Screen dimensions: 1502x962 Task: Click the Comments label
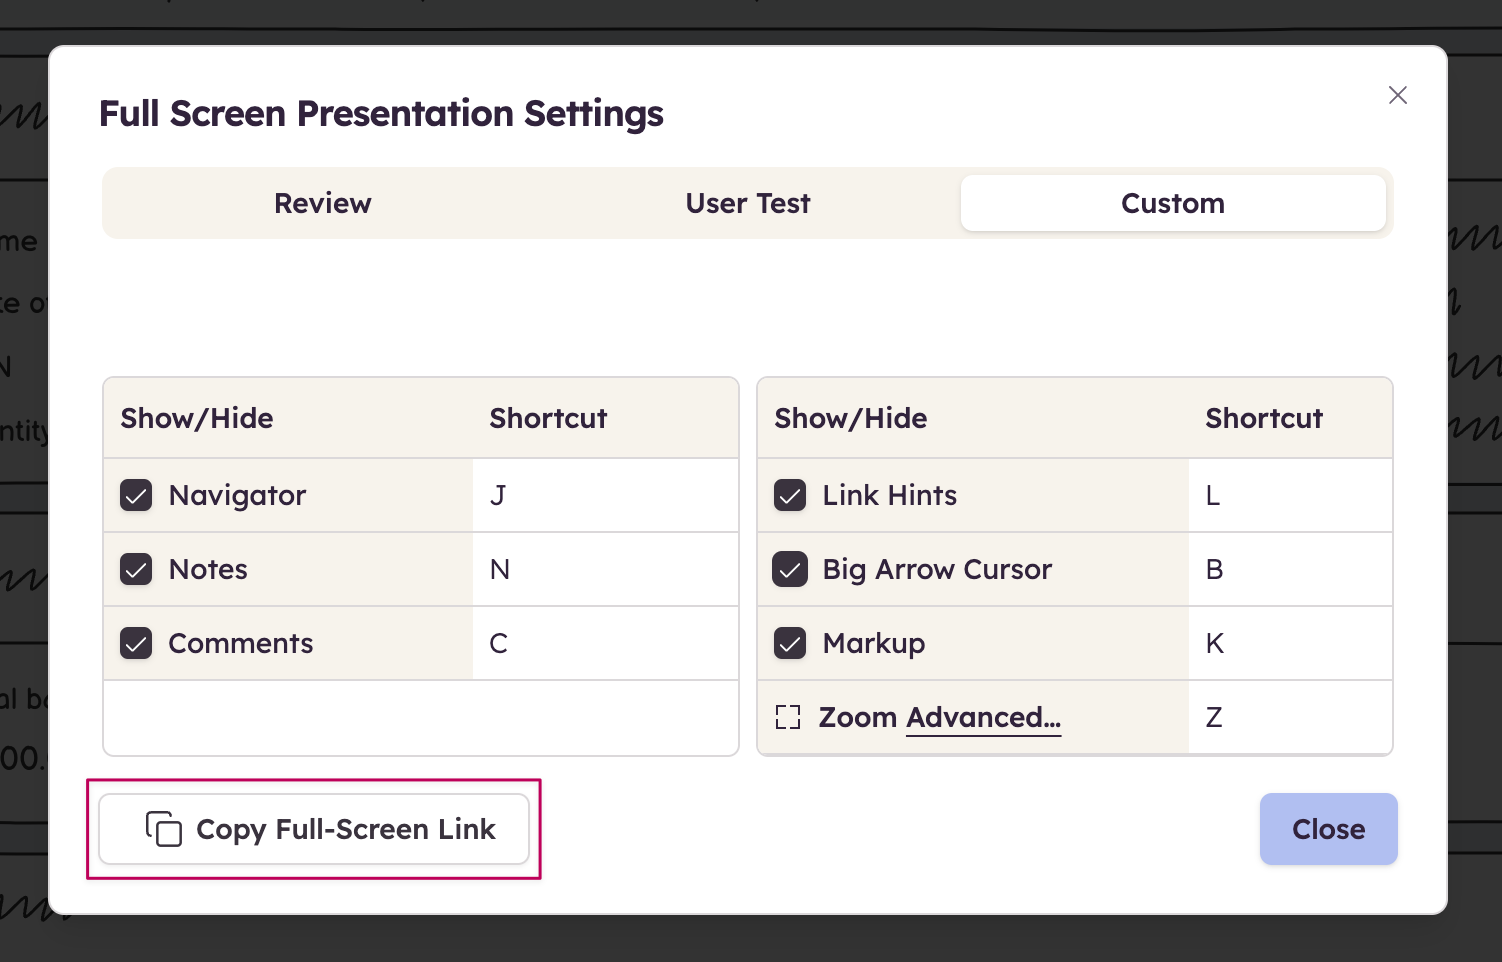coord(241,643)
